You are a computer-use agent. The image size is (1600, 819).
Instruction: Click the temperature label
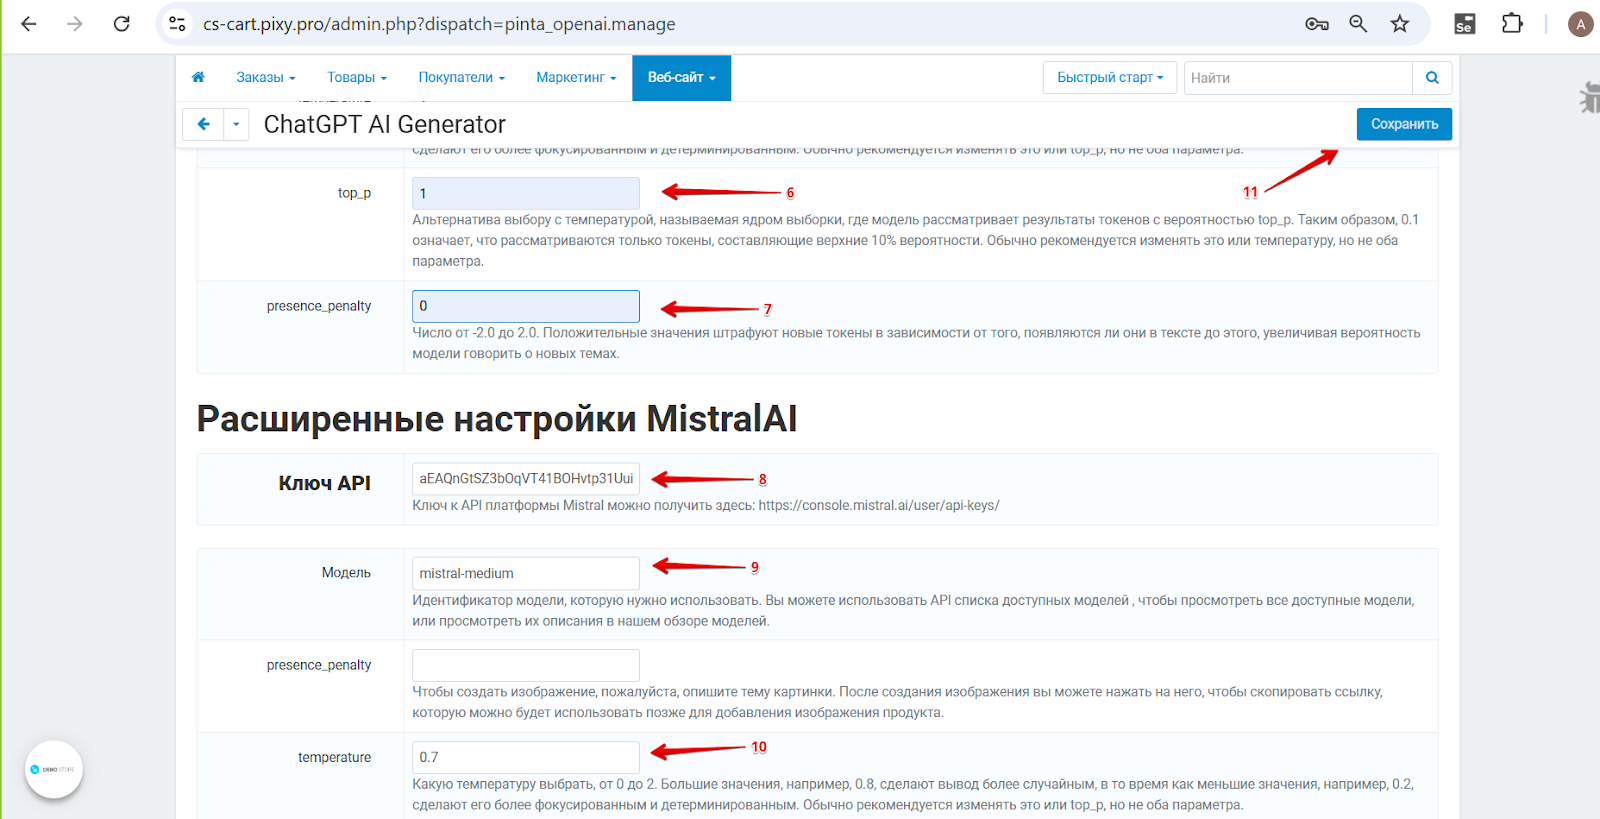click(x=334, y=757)
